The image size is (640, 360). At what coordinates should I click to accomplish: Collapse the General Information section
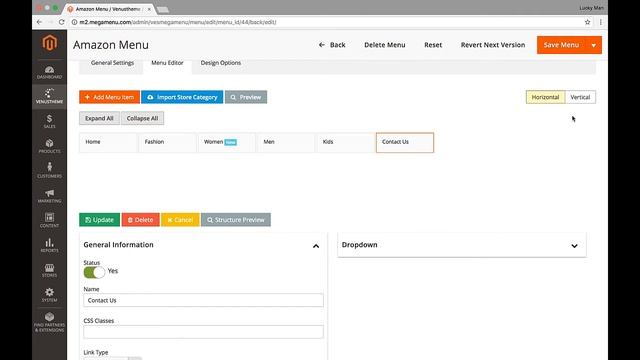[x=316, y=246]
